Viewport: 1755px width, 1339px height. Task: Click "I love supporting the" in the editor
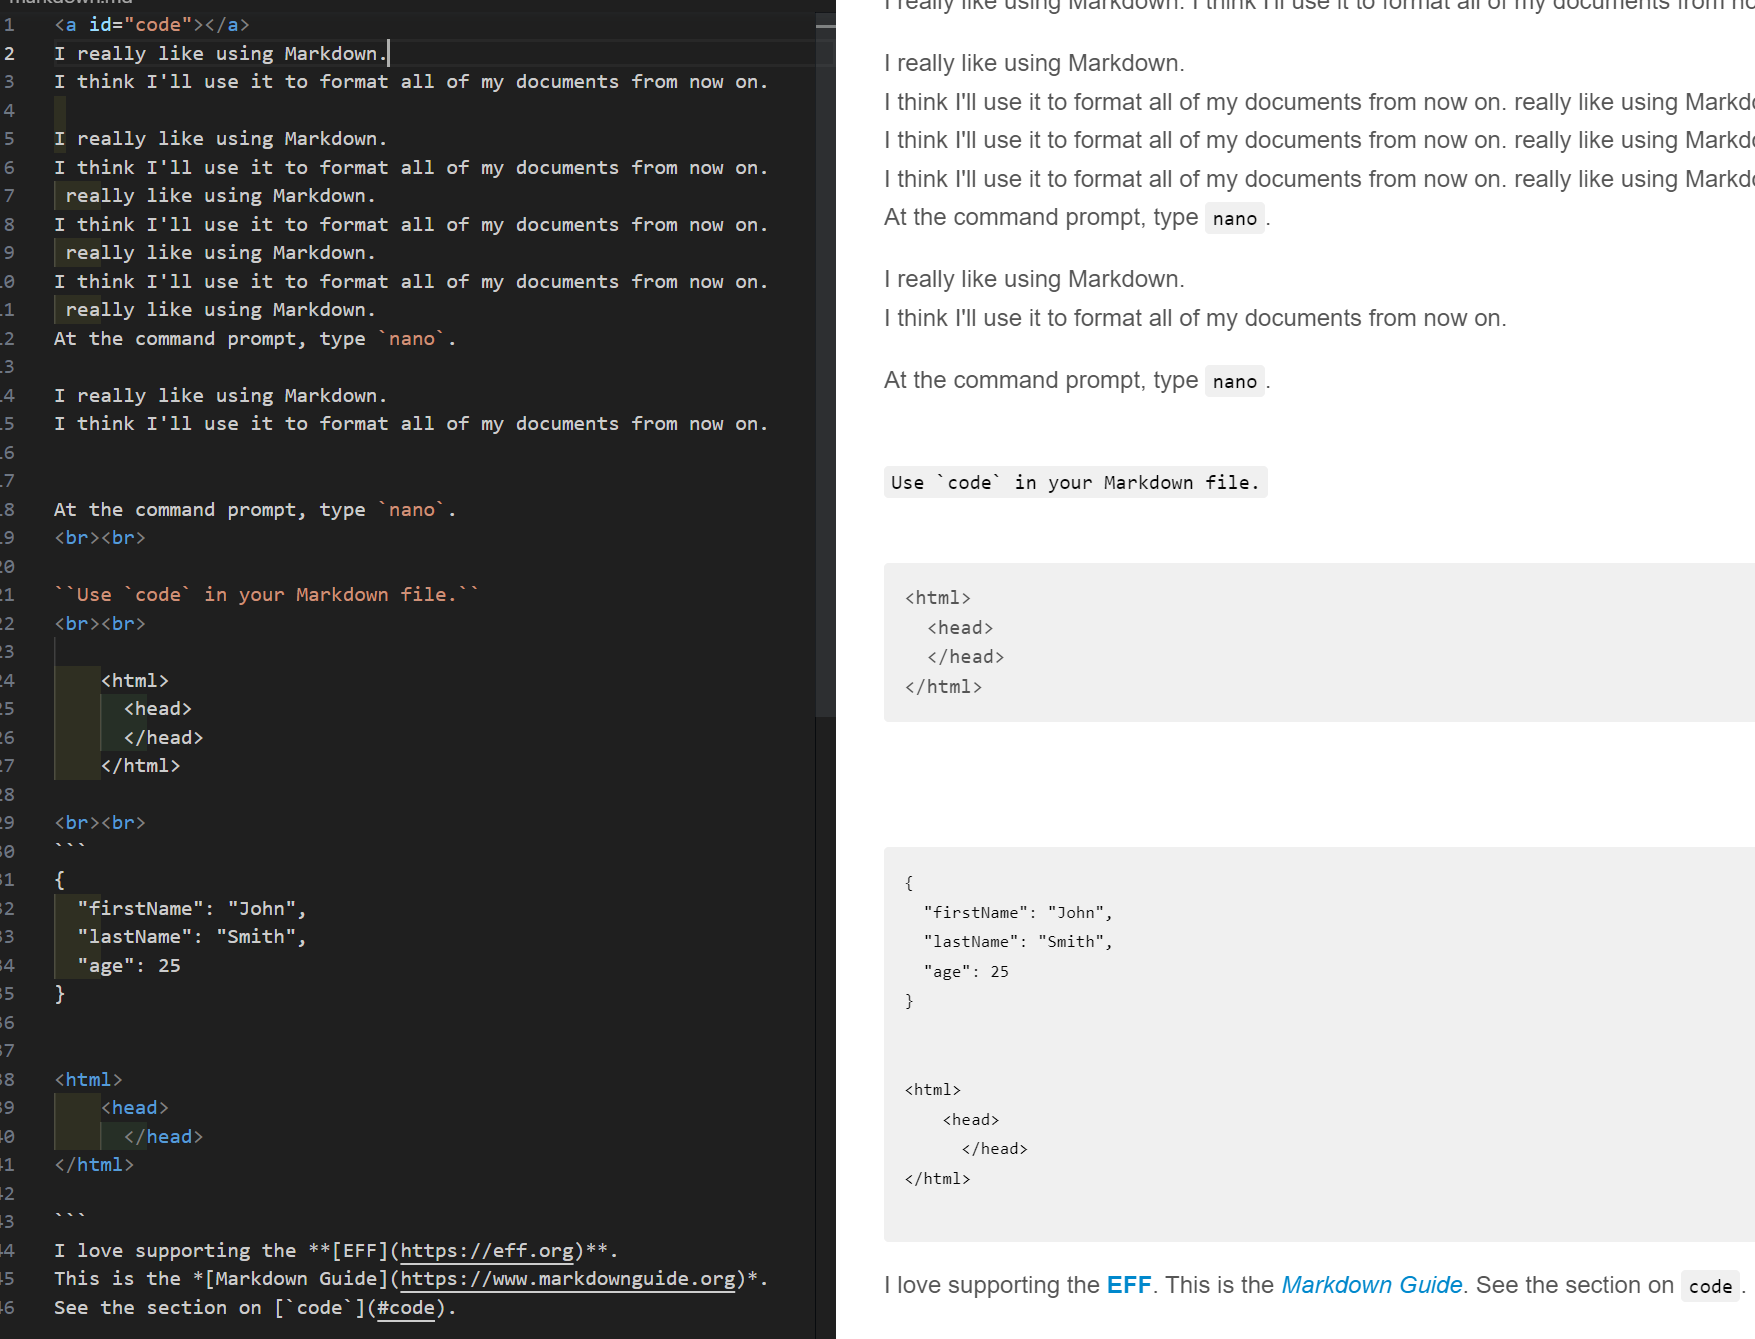[x=175, y=1251]
